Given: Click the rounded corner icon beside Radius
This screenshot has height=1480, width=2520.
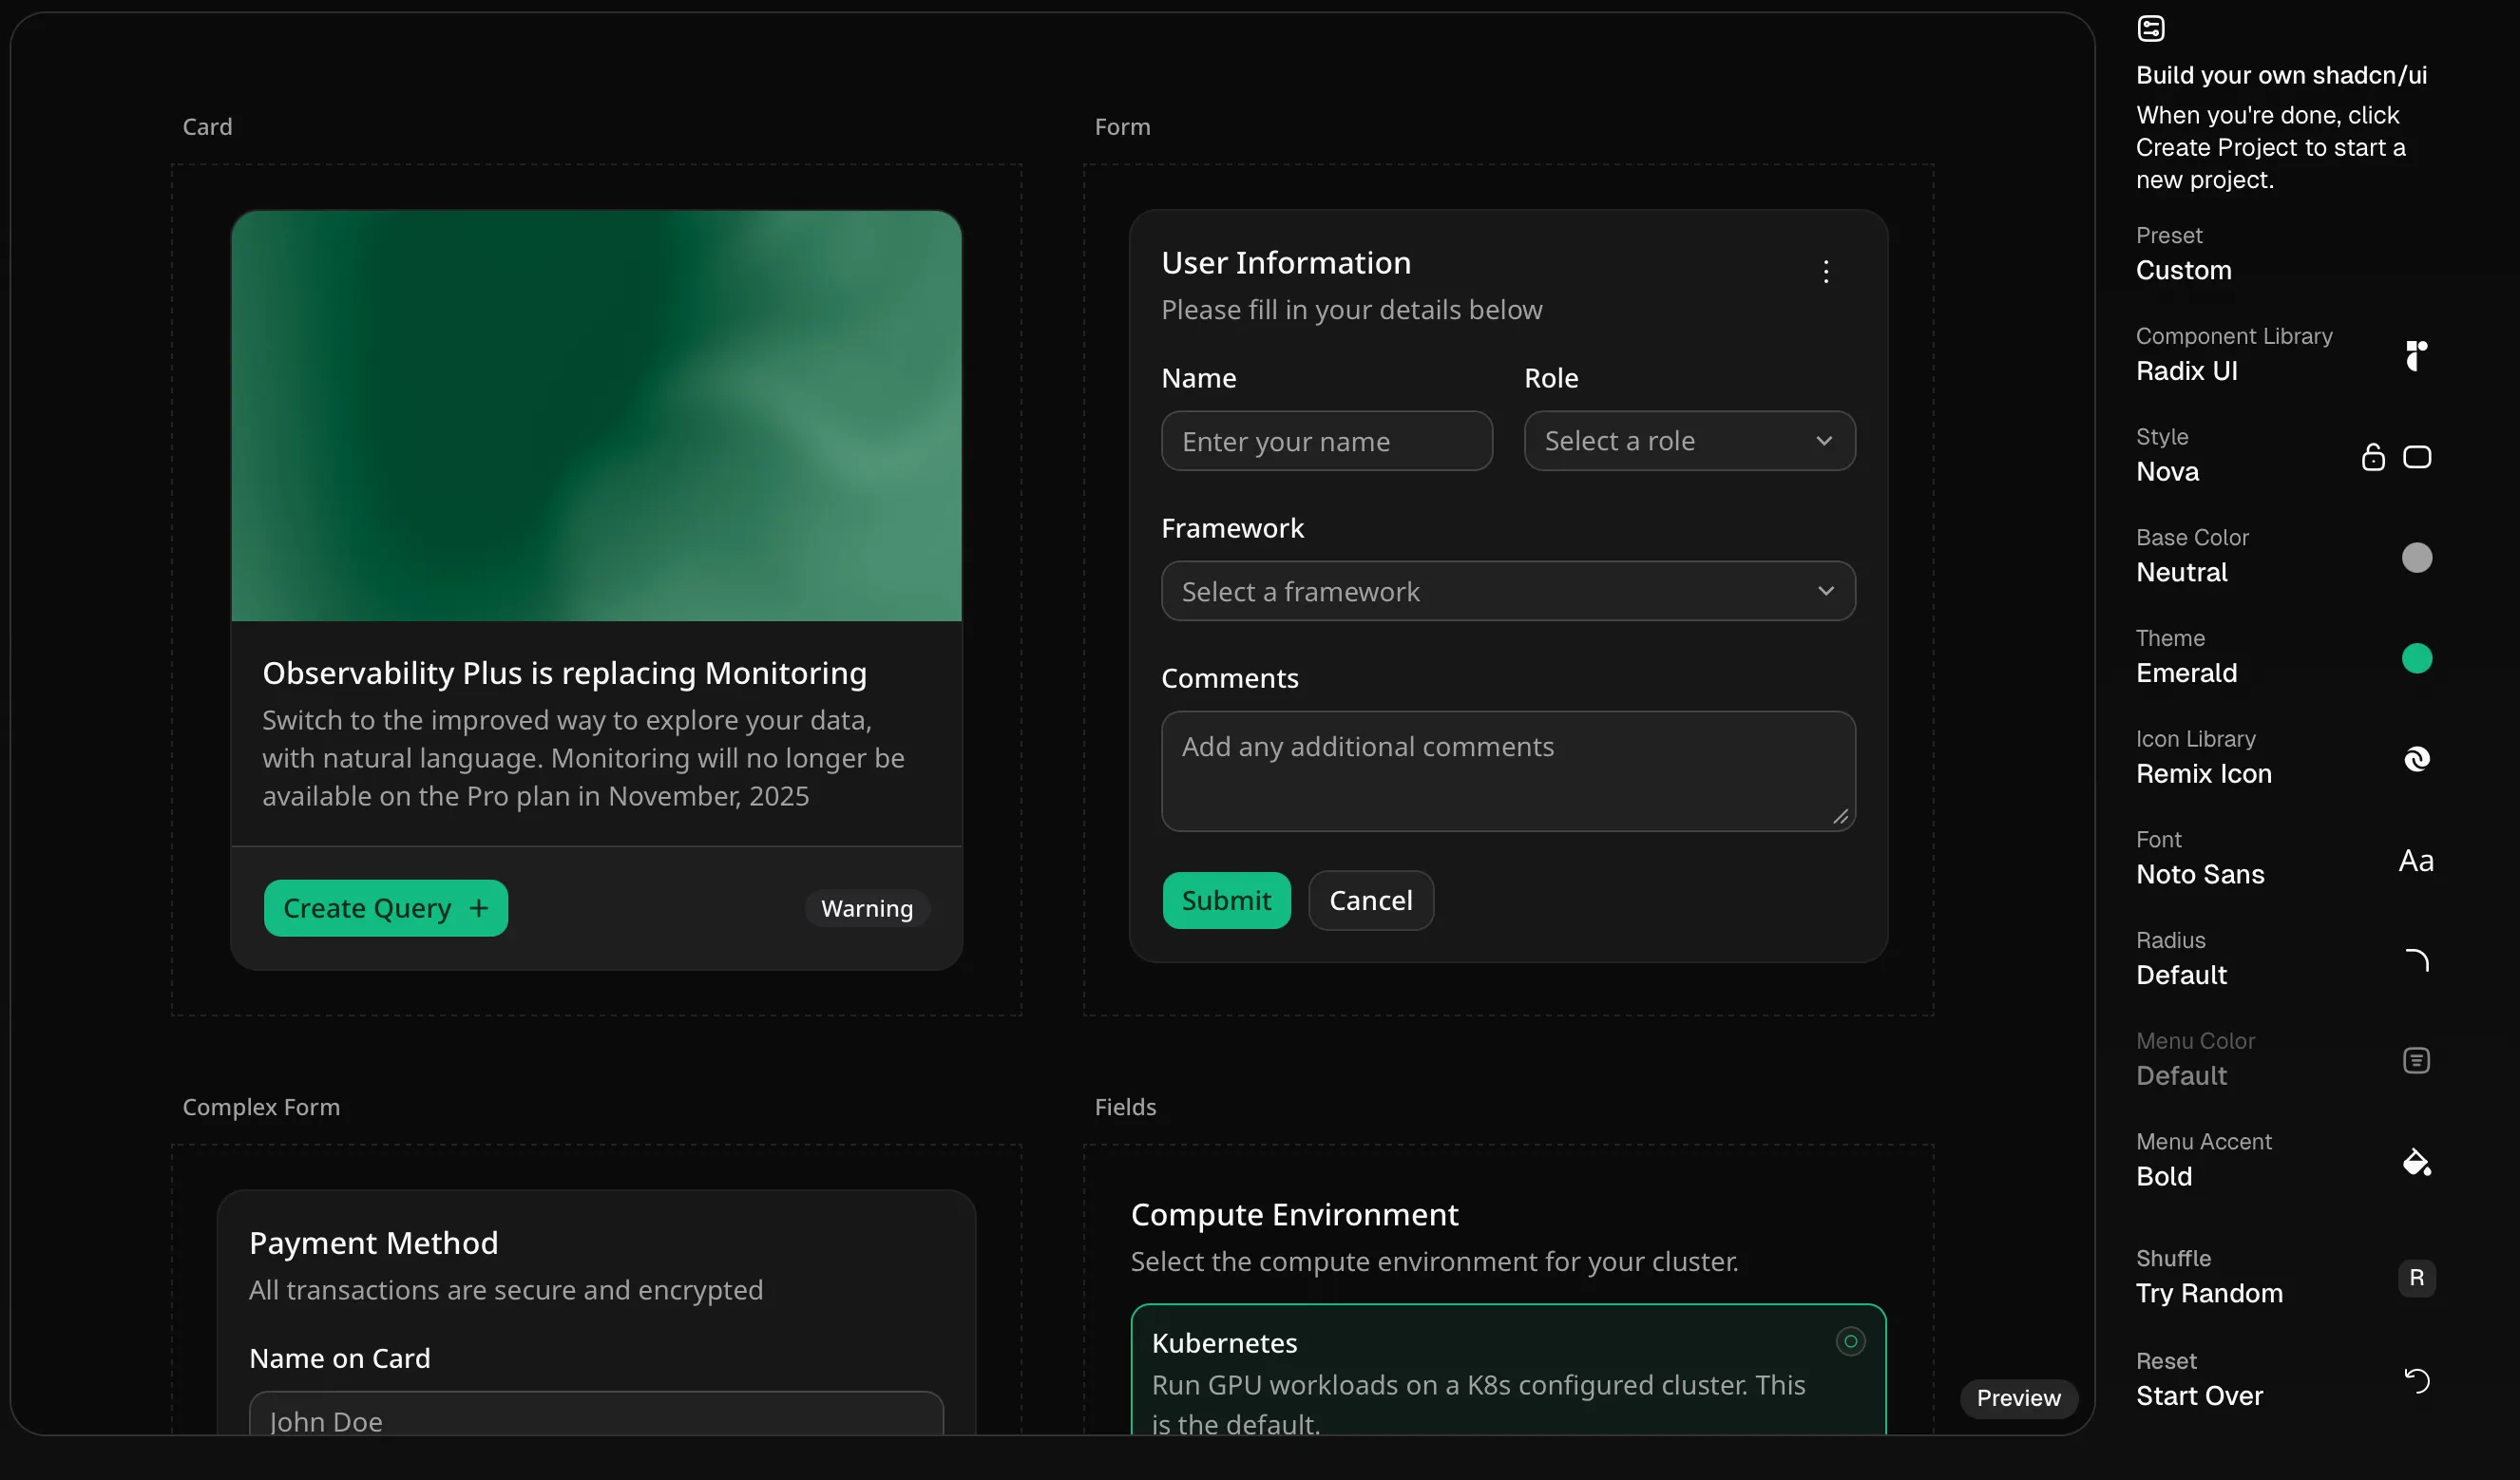Looking at the screenshot, I should pyautogui.click(x=2419, y=959).
